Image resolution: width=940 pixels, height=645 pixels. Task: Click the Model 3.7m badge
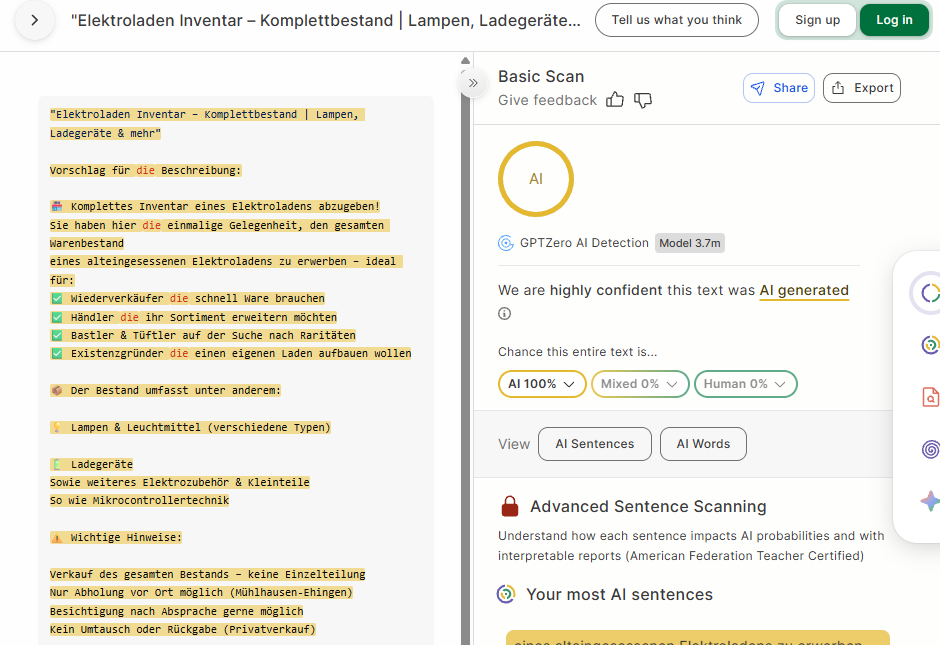(689, 243)
